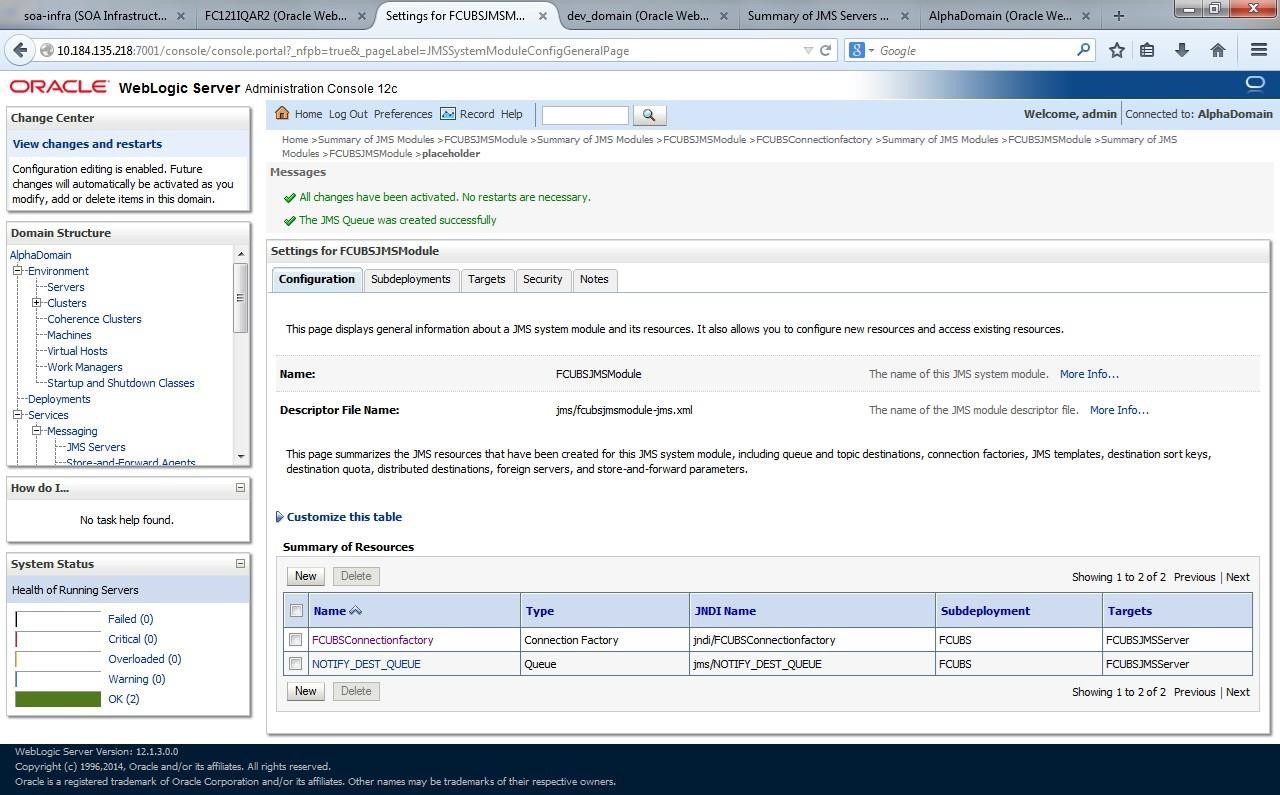Tick the select-all checkbox in the table header
The image size is (1280, 795).
(x=296, y=610)
